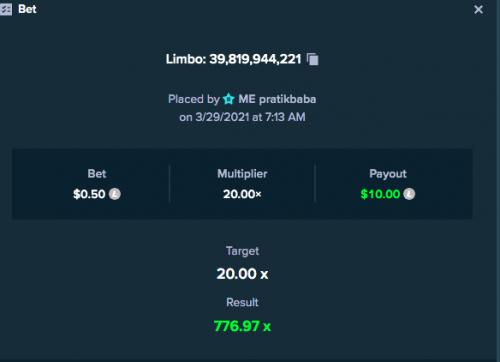Click the Bet column label in the stats panel
500x362 pixels.
click(97, 174)
